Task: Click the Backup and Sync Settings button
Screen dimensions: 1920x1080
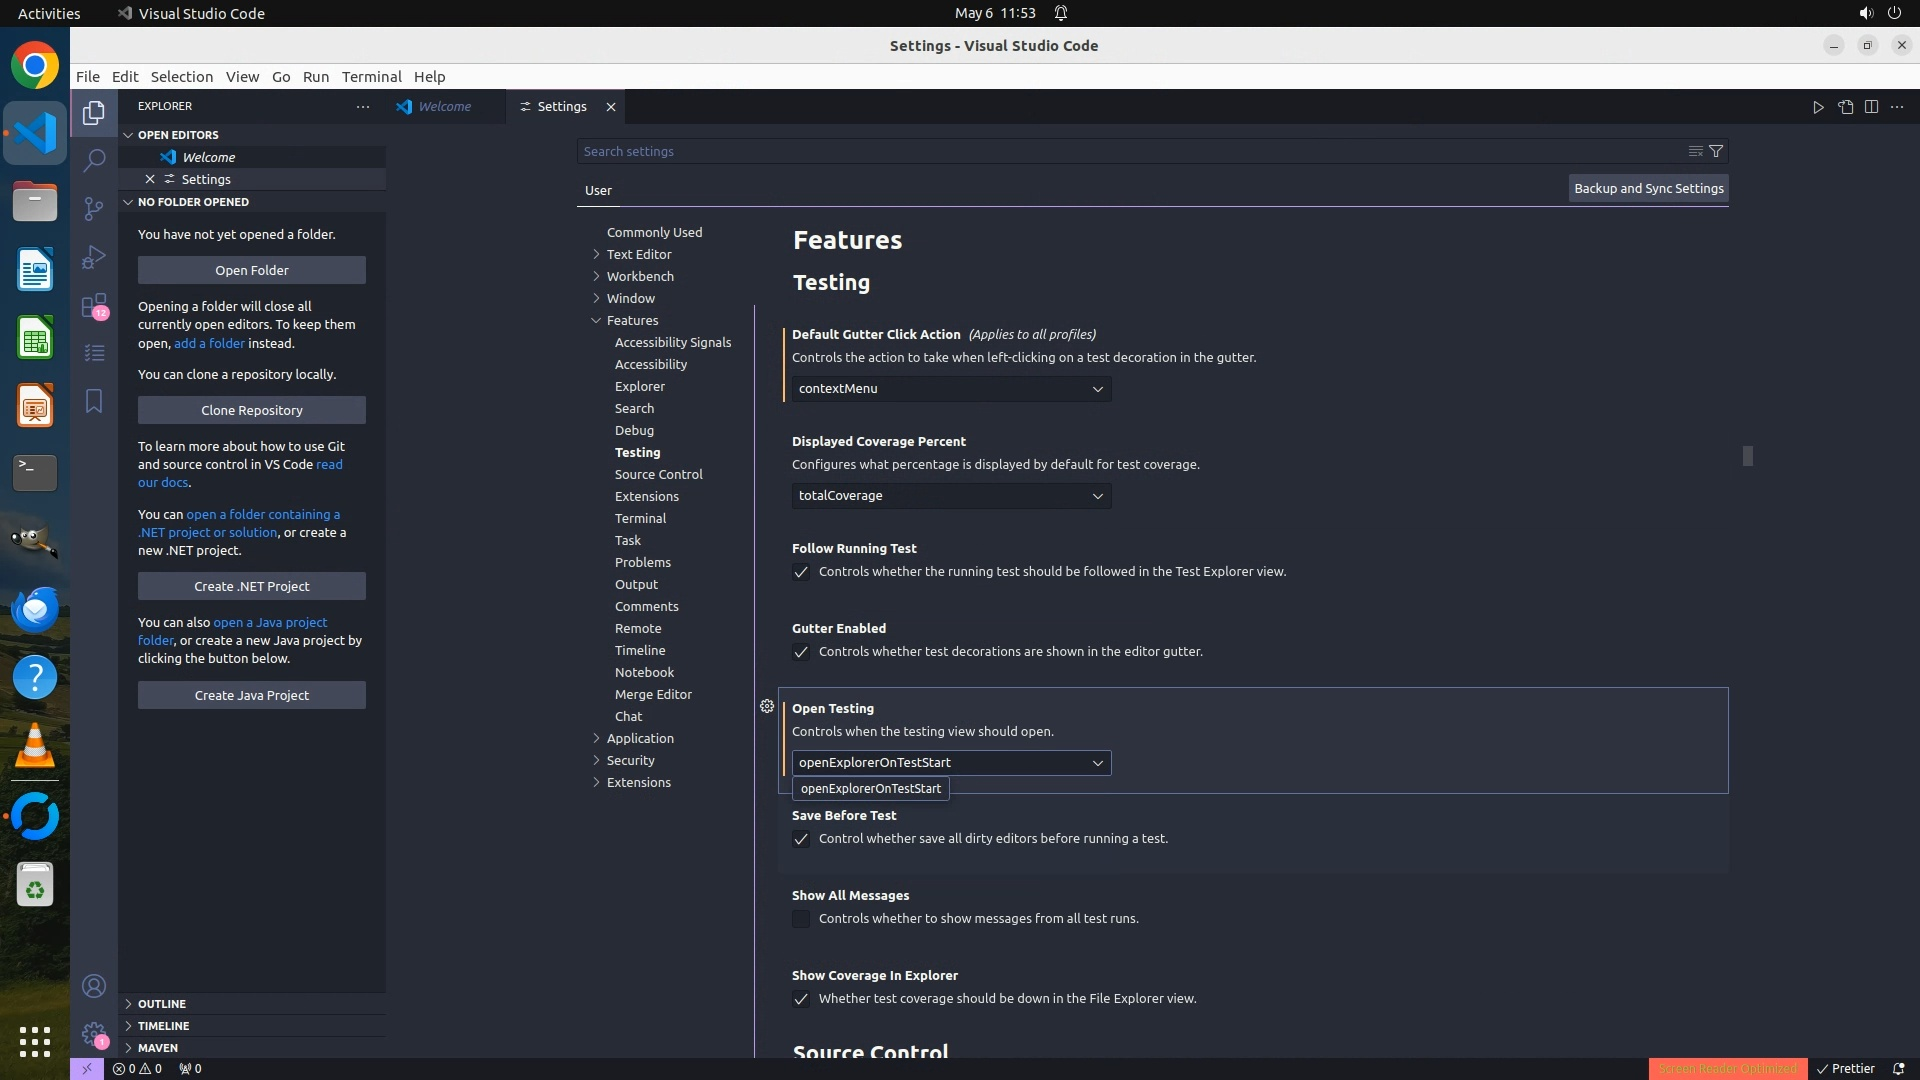Action: [x=1648, y=188]
